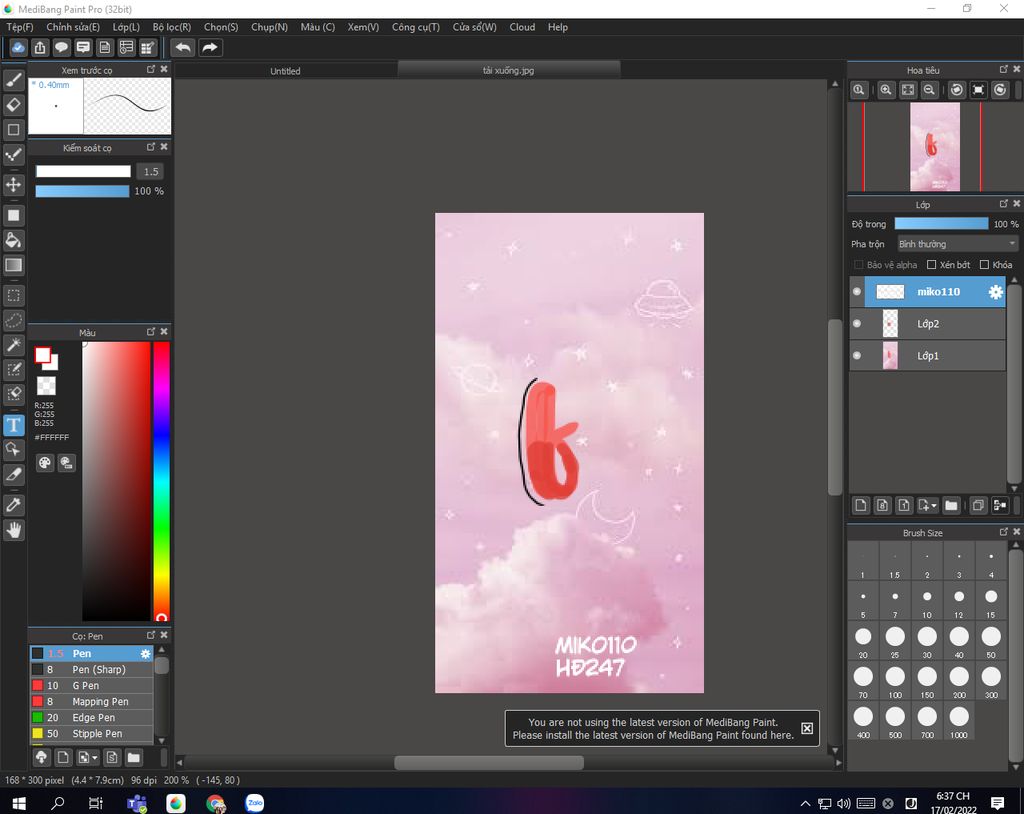Select the Bucket fill tool

tap(14, 240)
